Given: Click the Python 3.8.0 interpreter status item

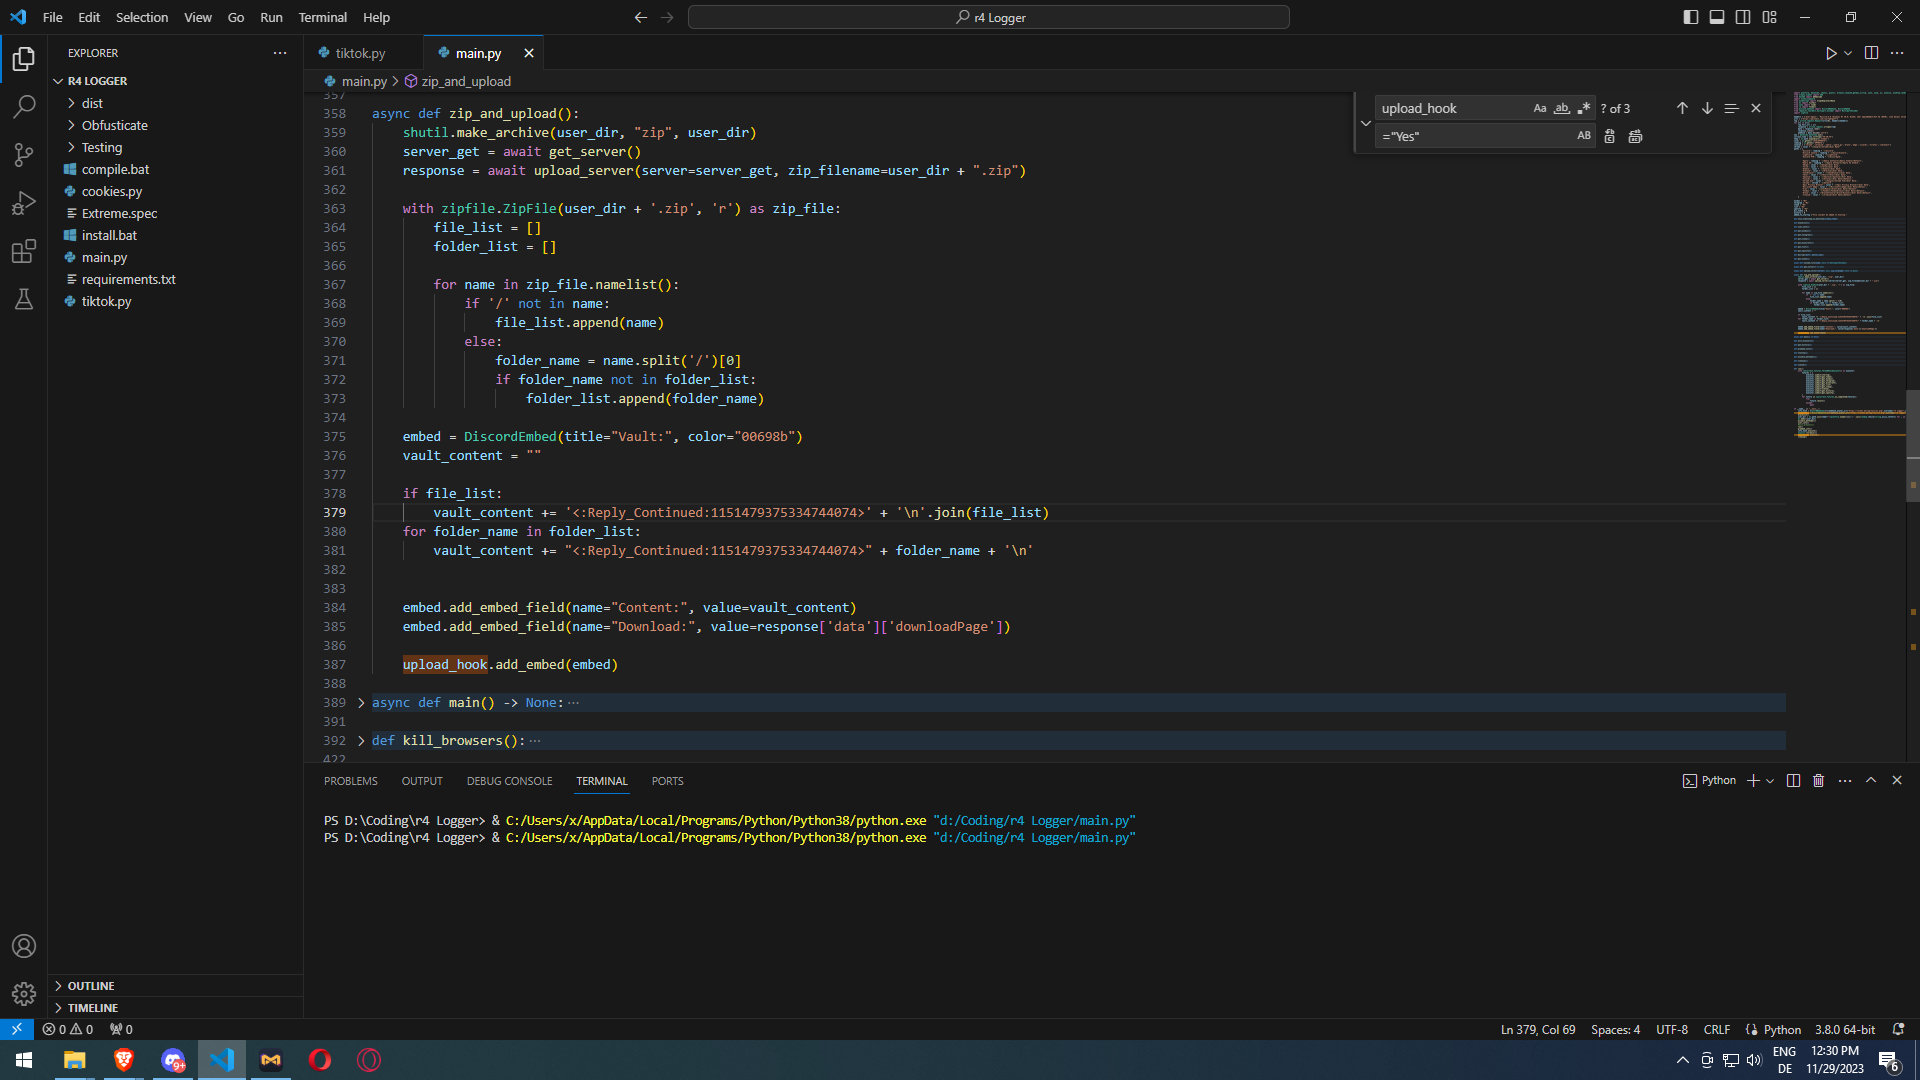Looking at the screenshot, I should click(x=1844, y=1029).
